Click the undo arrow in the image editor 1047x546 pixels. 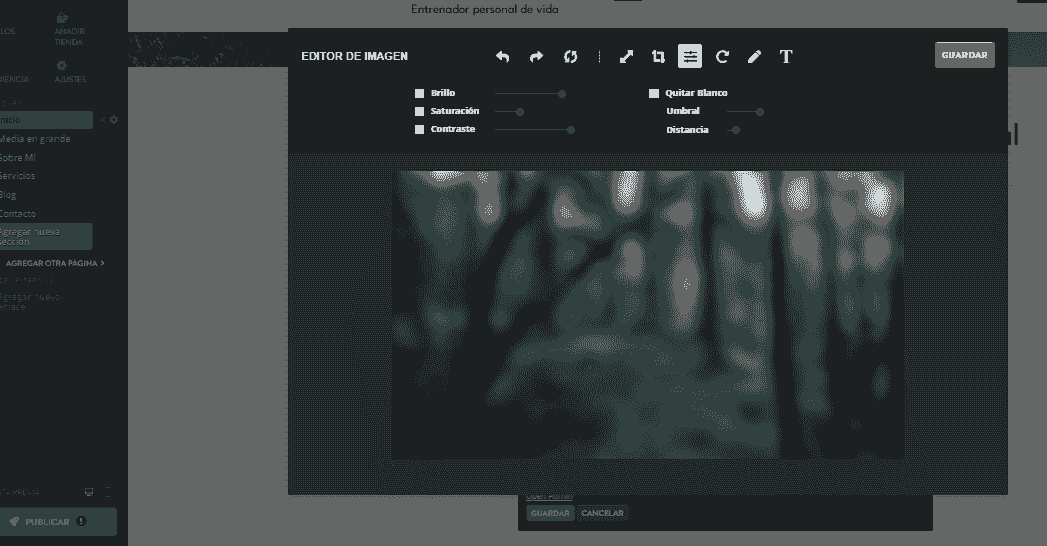click(503, 57)
